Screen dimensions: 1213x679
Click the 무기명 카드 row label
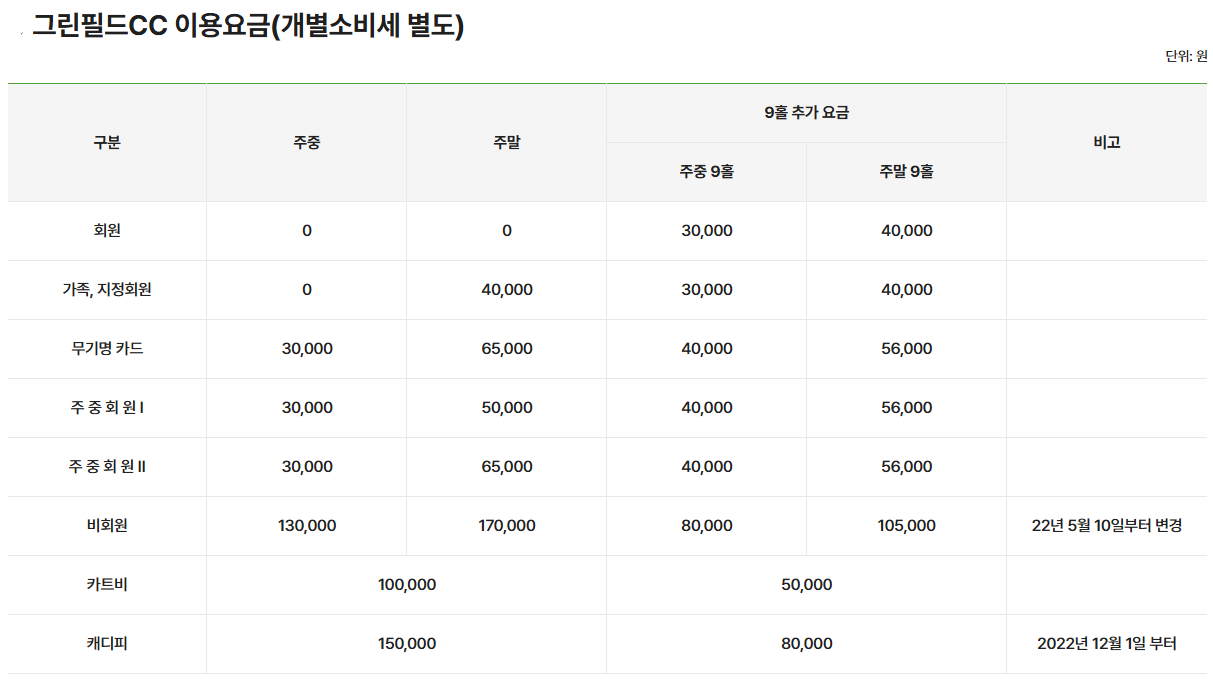tap(107, 349)
